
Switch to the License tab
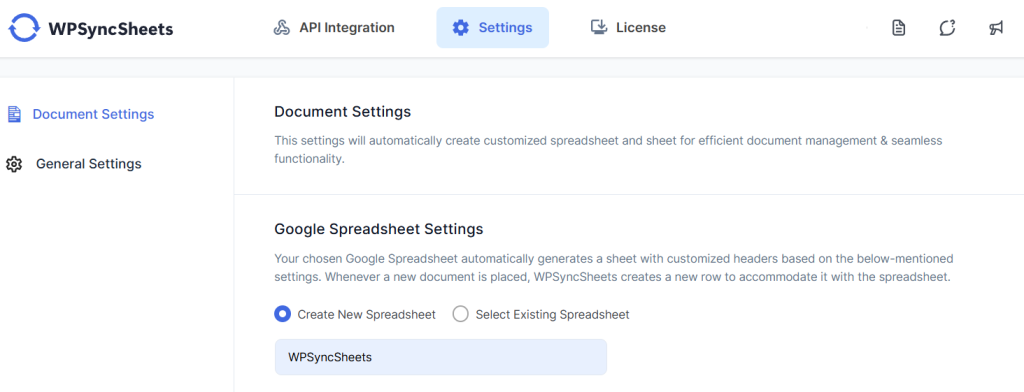[x=628, y=28]
